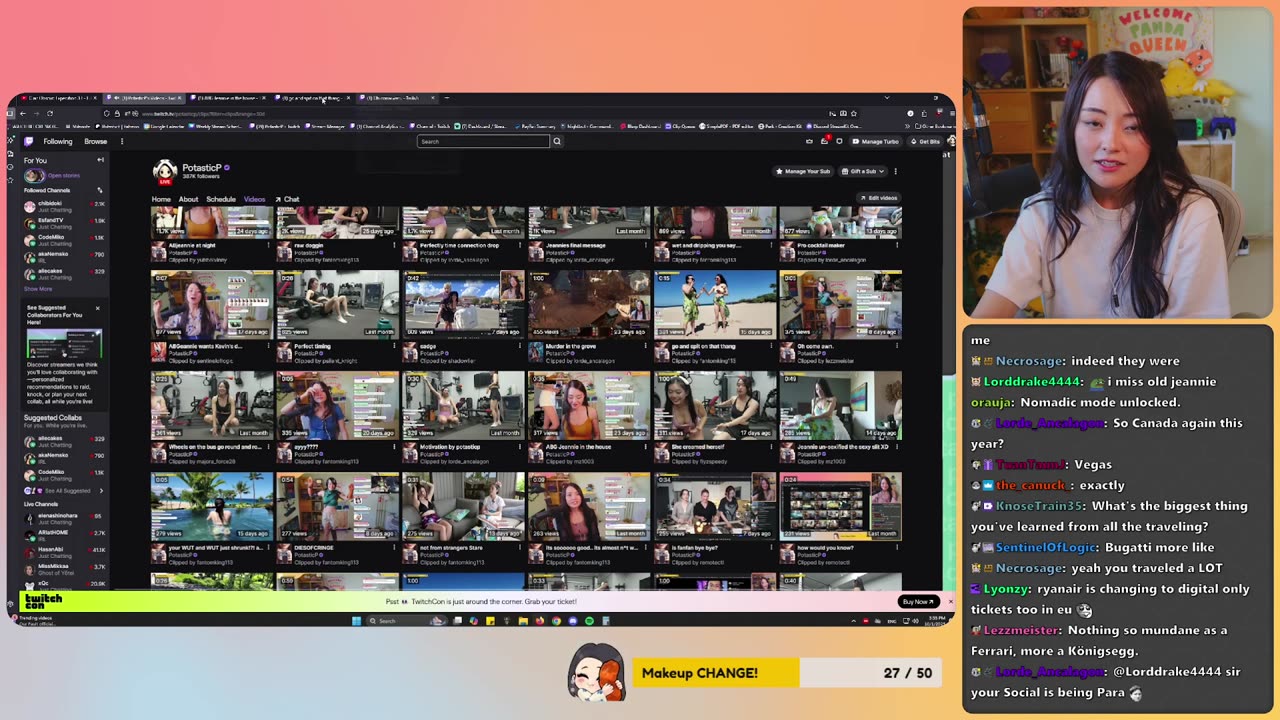Close the TwitchCon banner
The width and height of the screenshot is (1280, 720).
[x=950, y=602]
